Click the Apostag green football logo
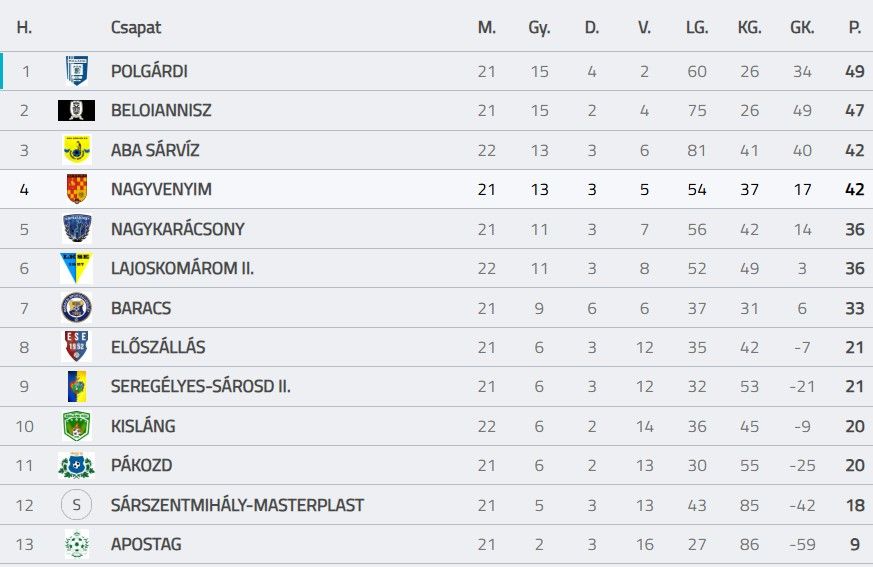 [x=77, y=544]
